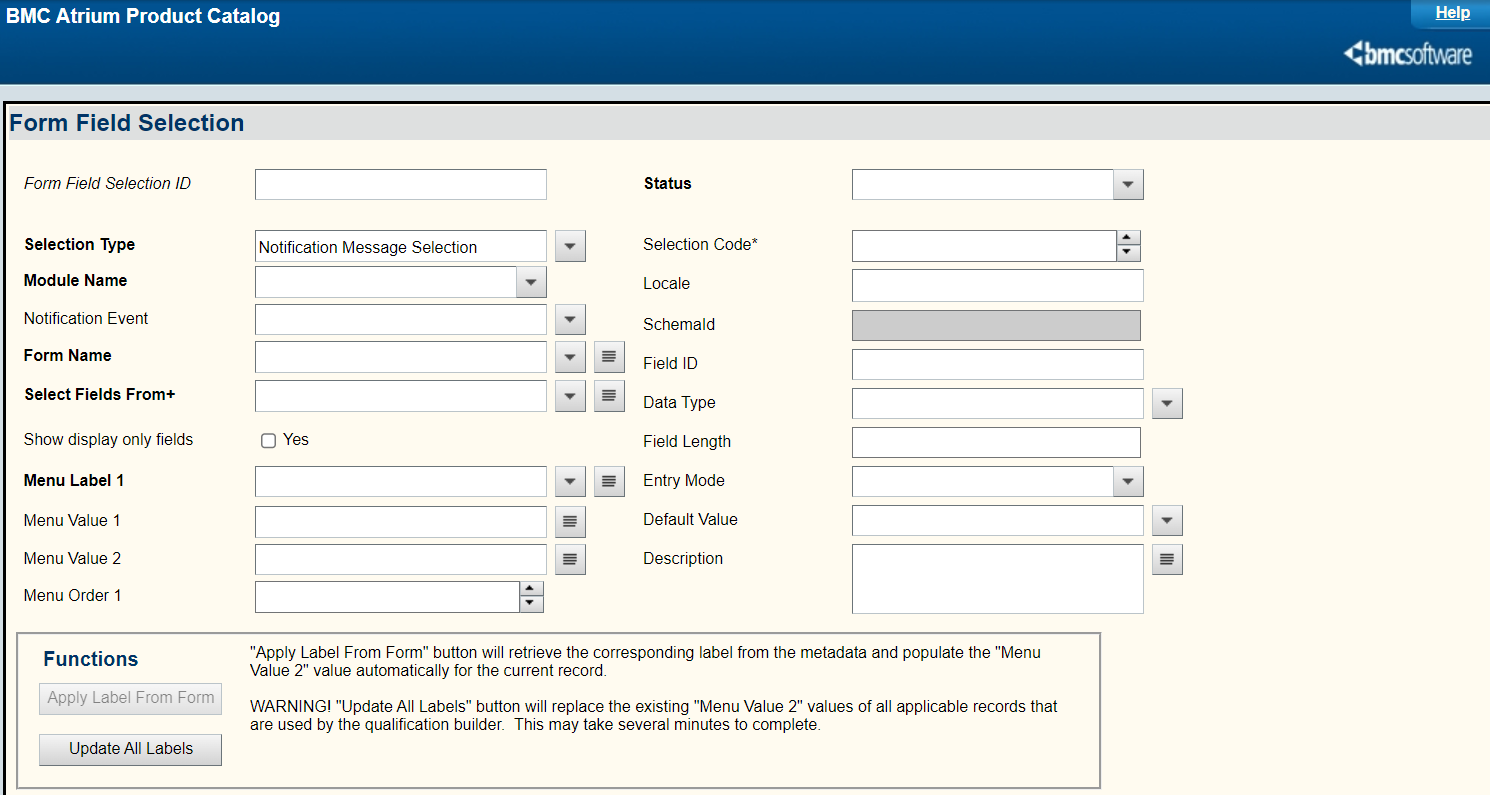
Task: Click the Apply Label From Form button
Action: click(x=131, y=698)
